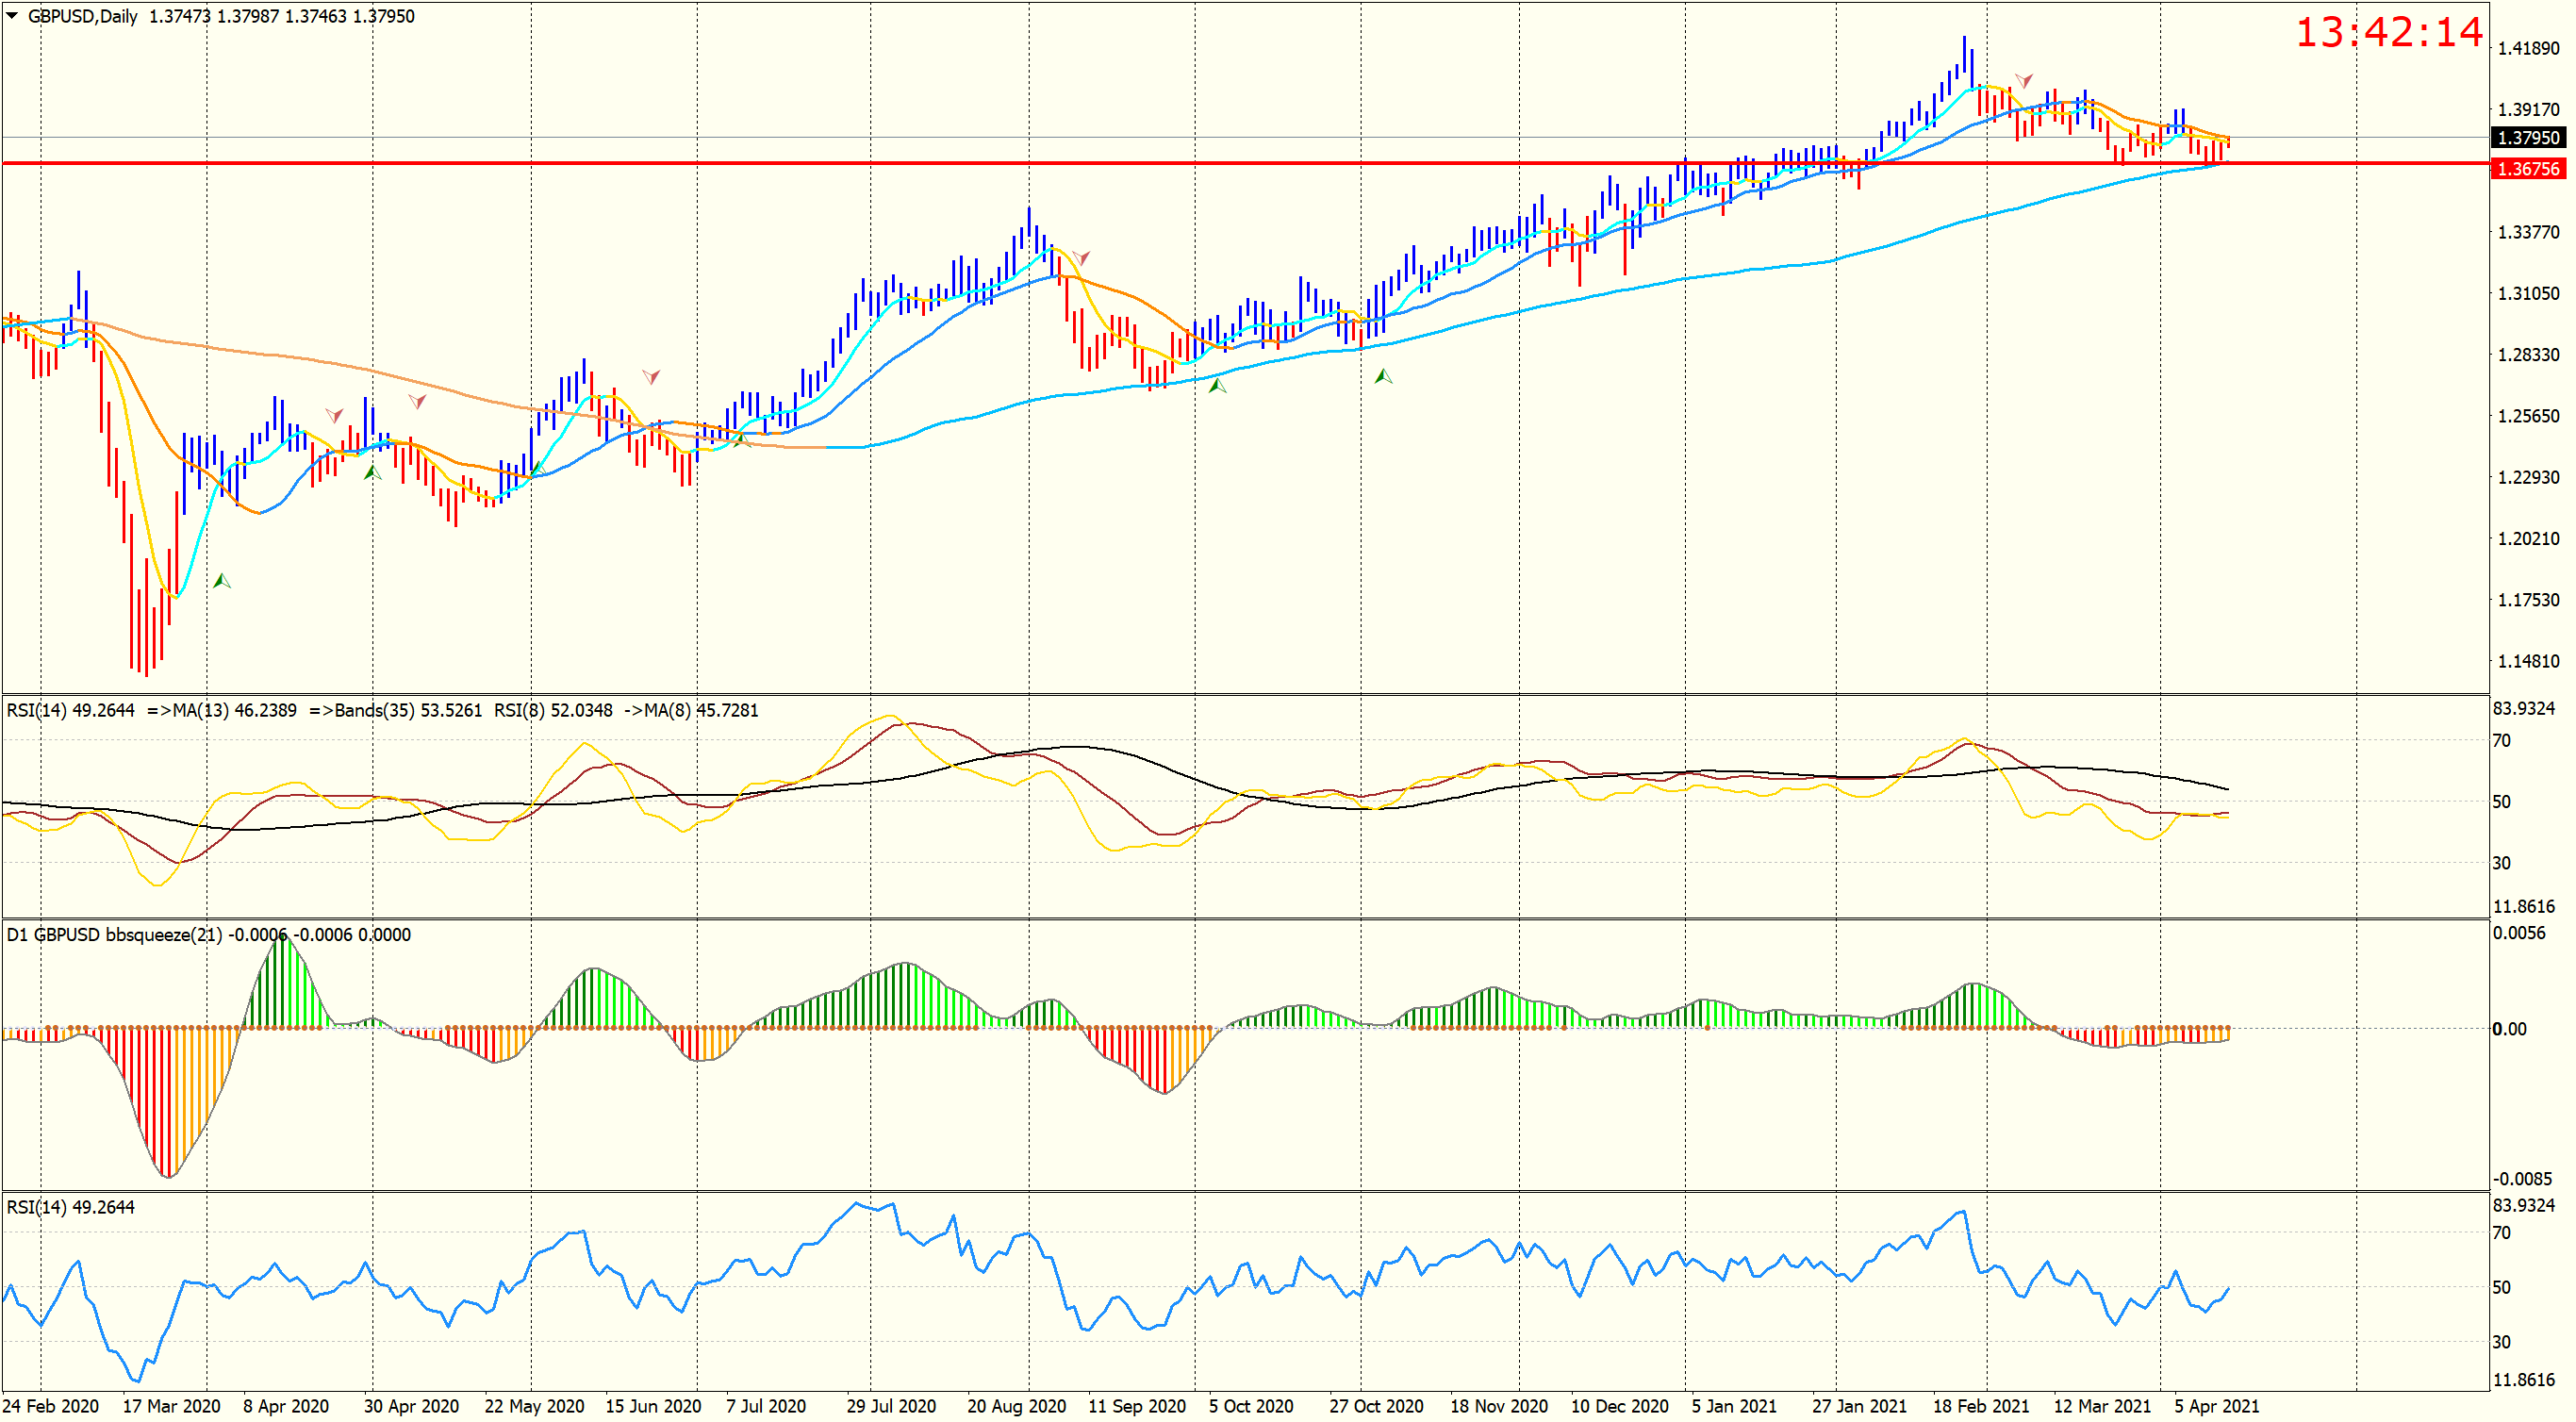Click red sell arrow near 20 Aug 2020 peak

tap(1081, 258)
